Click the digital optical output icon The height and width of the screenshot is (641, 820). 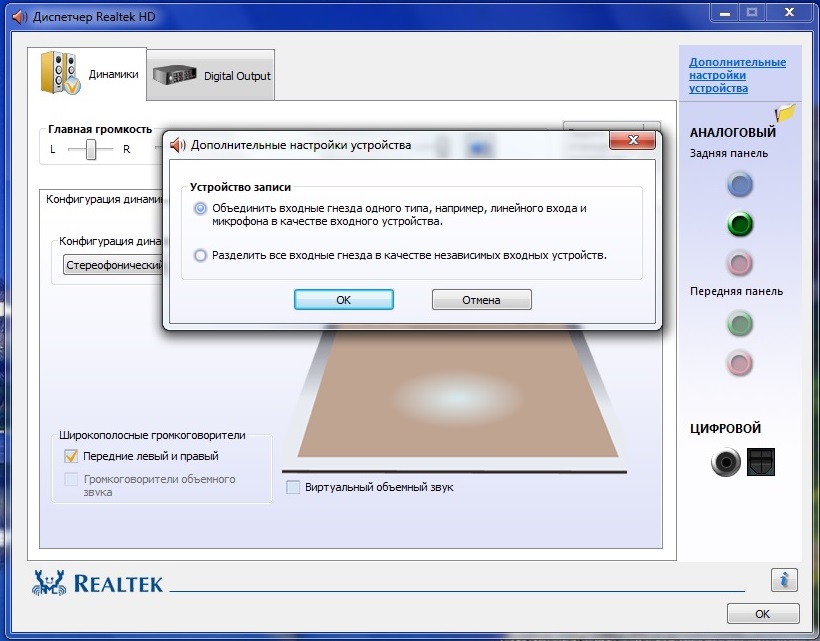point(761,462)
